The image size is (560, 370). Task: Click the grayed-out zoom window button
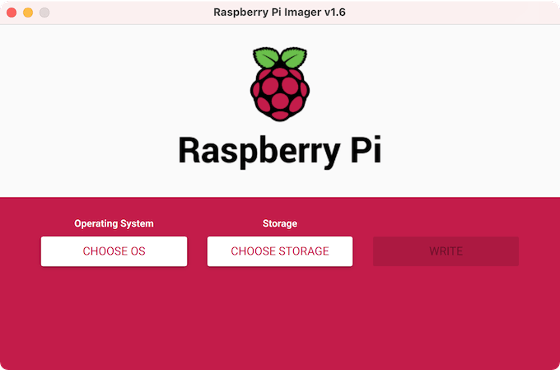pos(44,12)
